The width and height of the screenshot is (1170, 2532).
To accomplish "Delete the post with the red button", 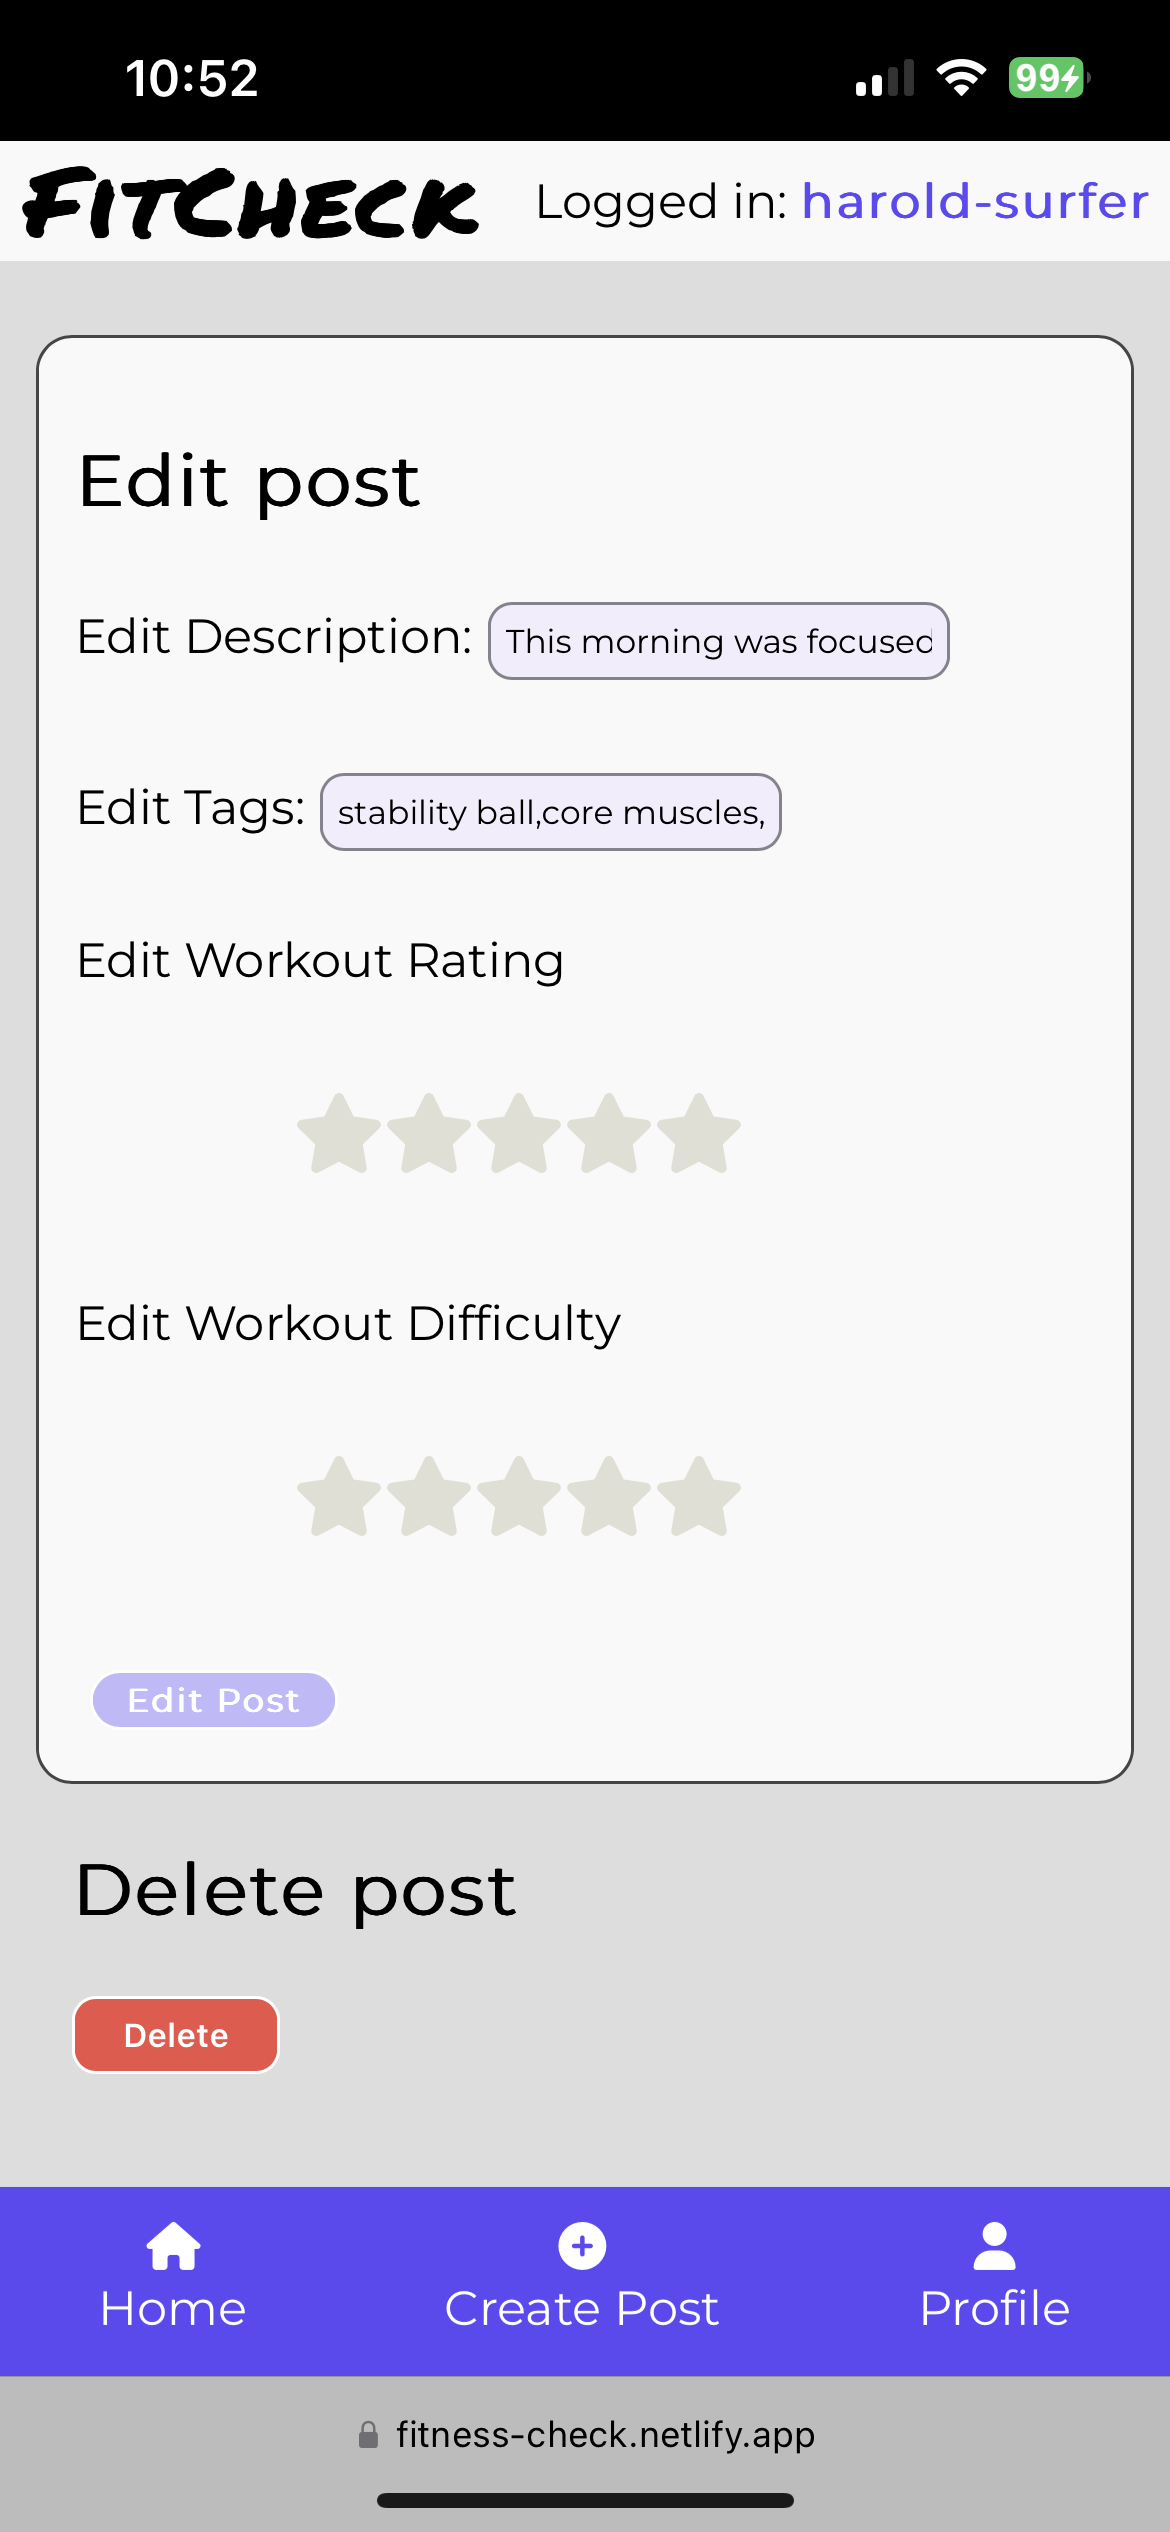I will pos(174,2034).
